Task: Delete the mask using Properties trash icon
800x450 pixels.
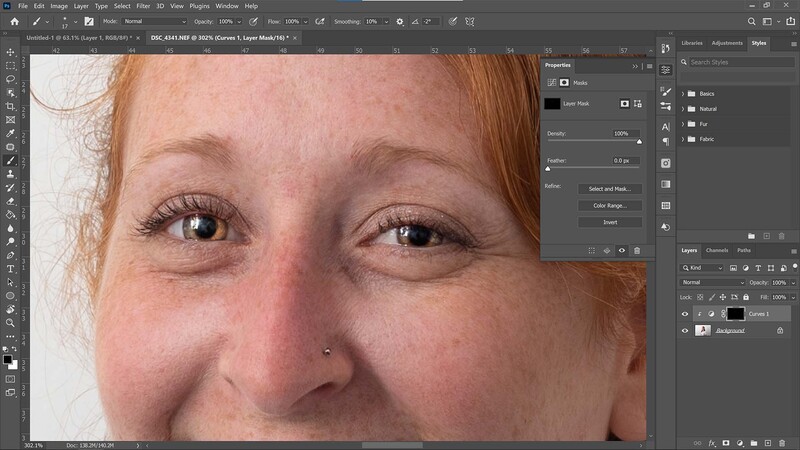Action: 637,251
